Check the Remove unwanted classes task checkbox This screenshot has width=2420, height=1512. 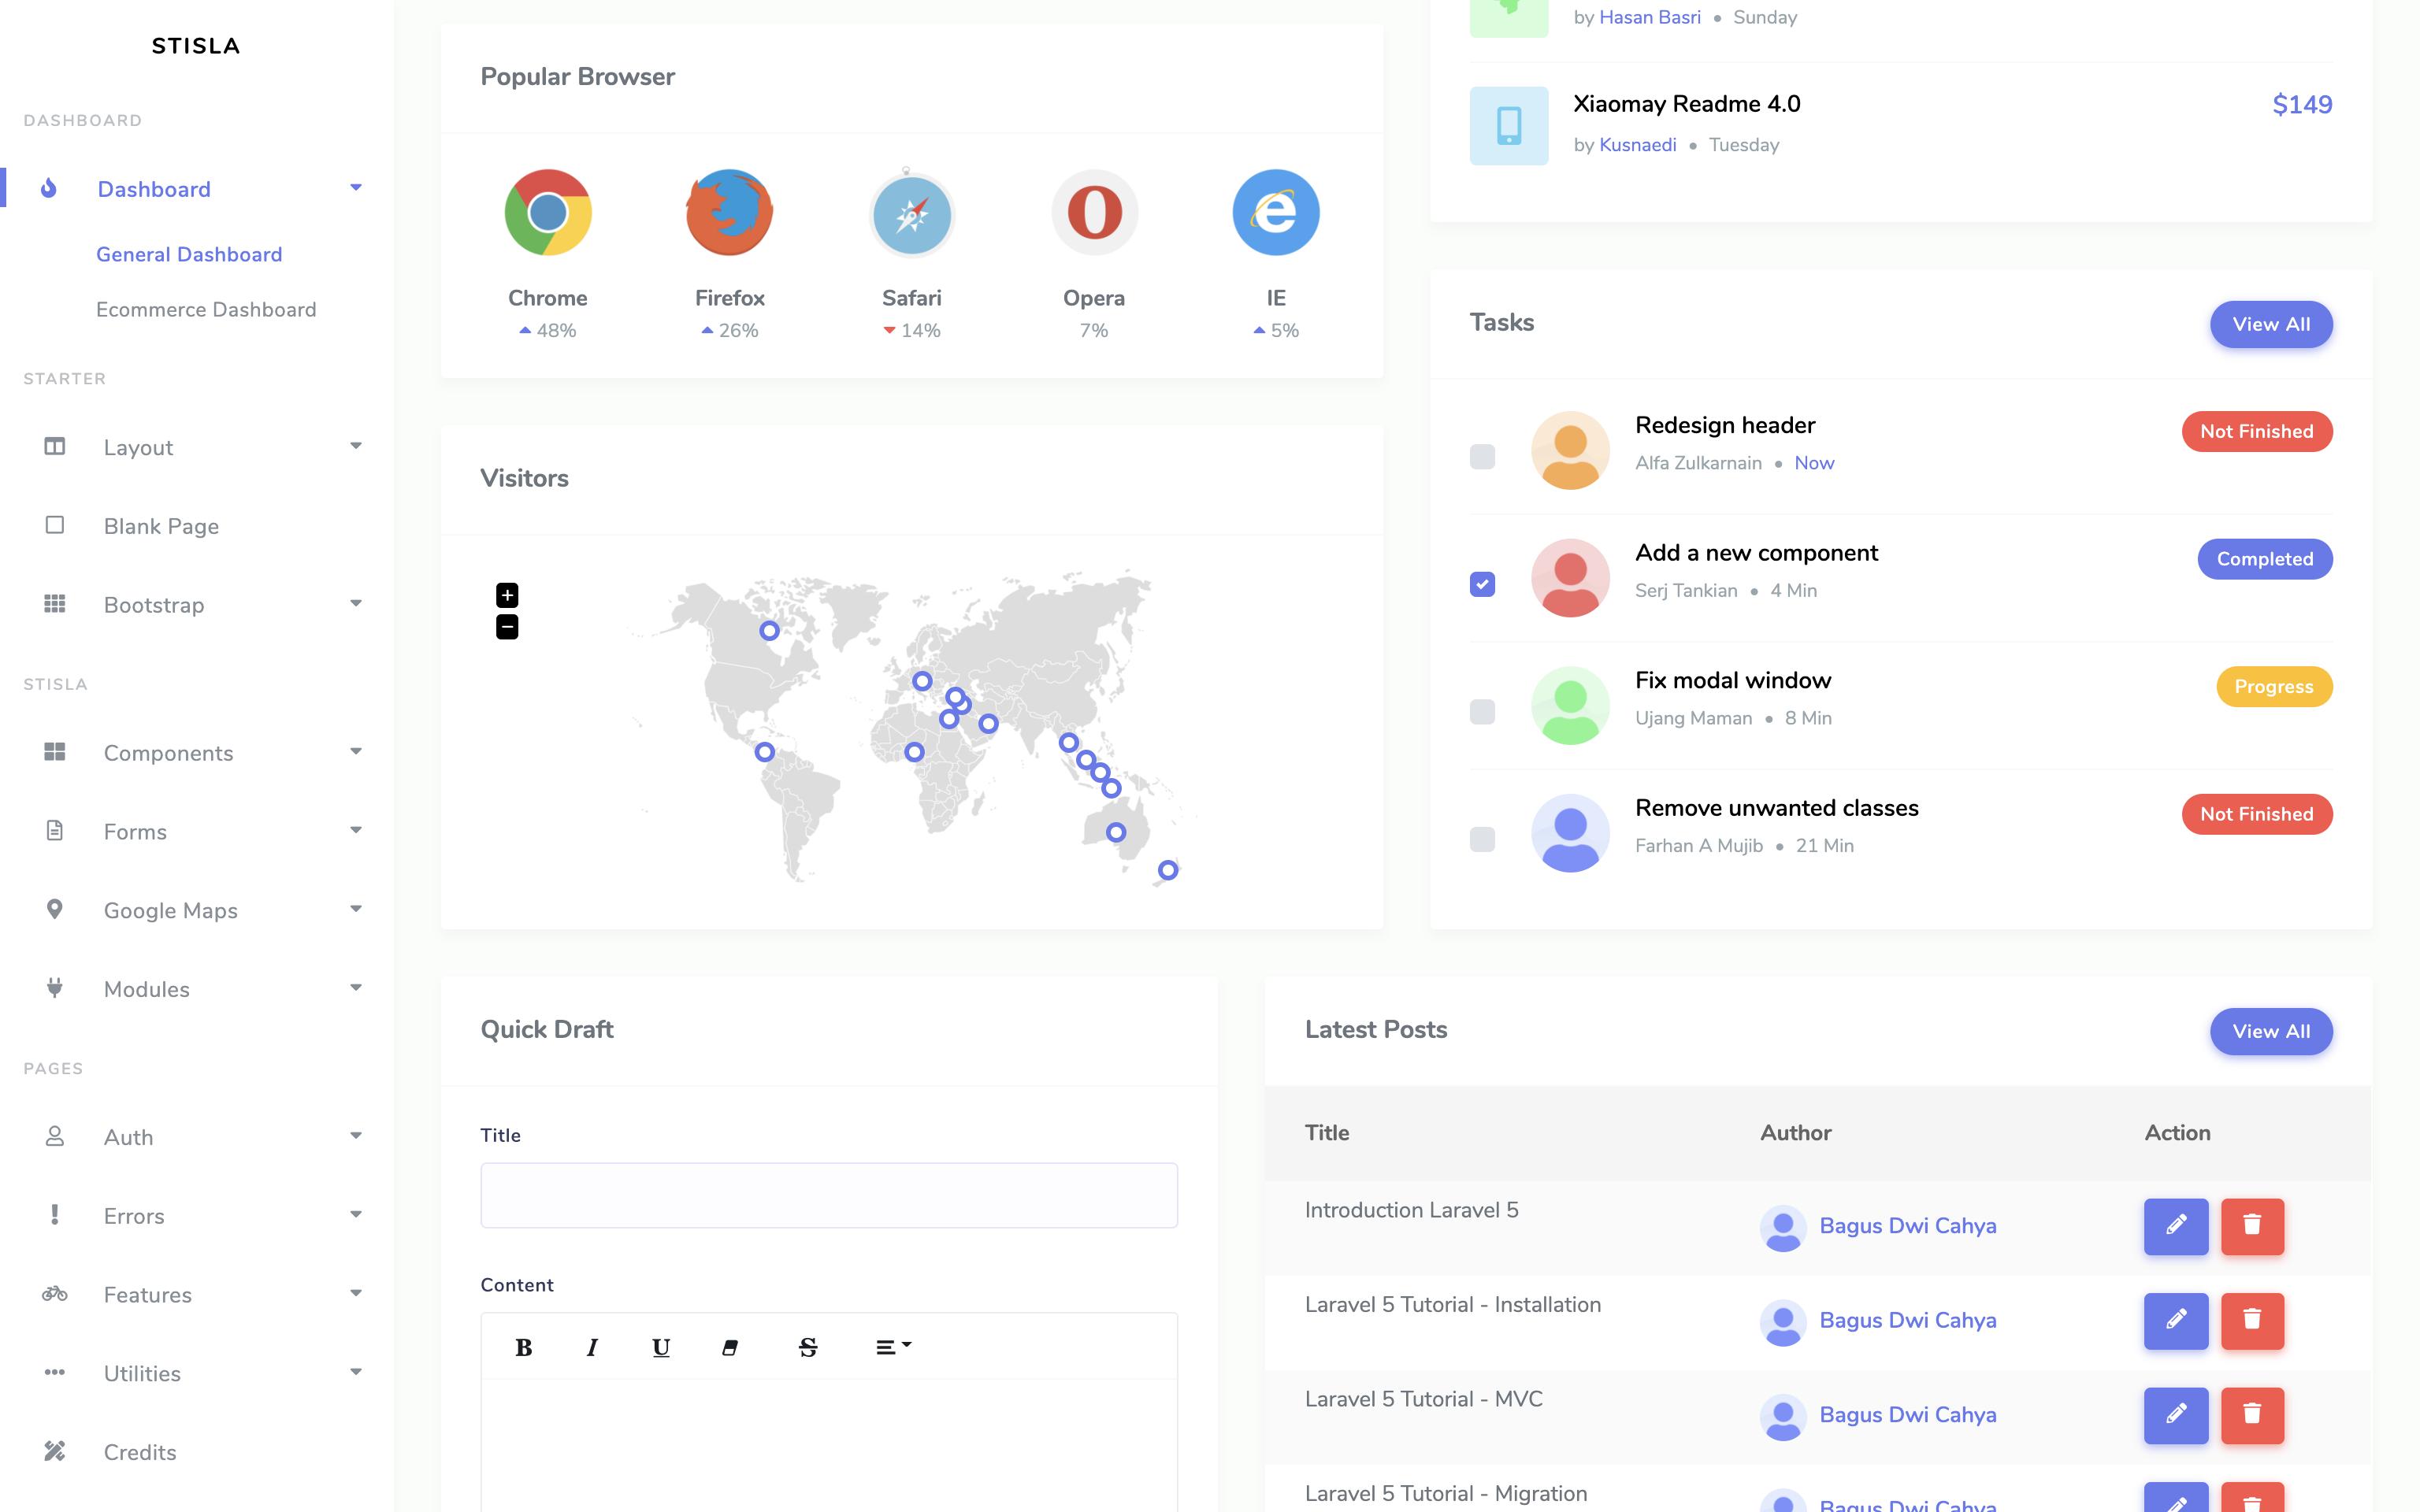click(1482, 839)
